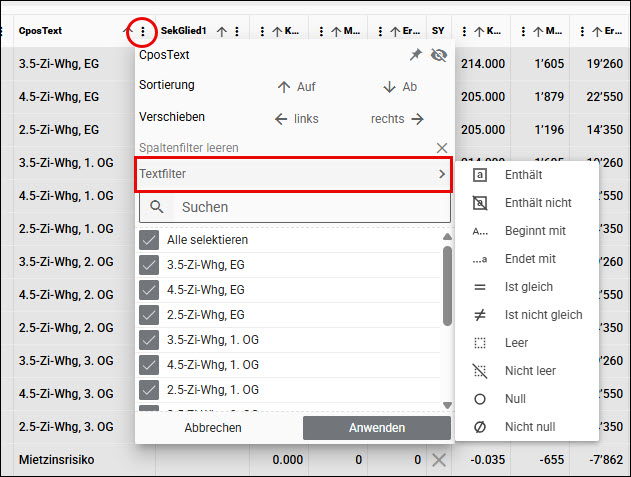Viewport: 631px width, 477px height.
Task: Uncheck 2.5-Zi-Whg, 1. OG in filter list
Action: [149, 390]
